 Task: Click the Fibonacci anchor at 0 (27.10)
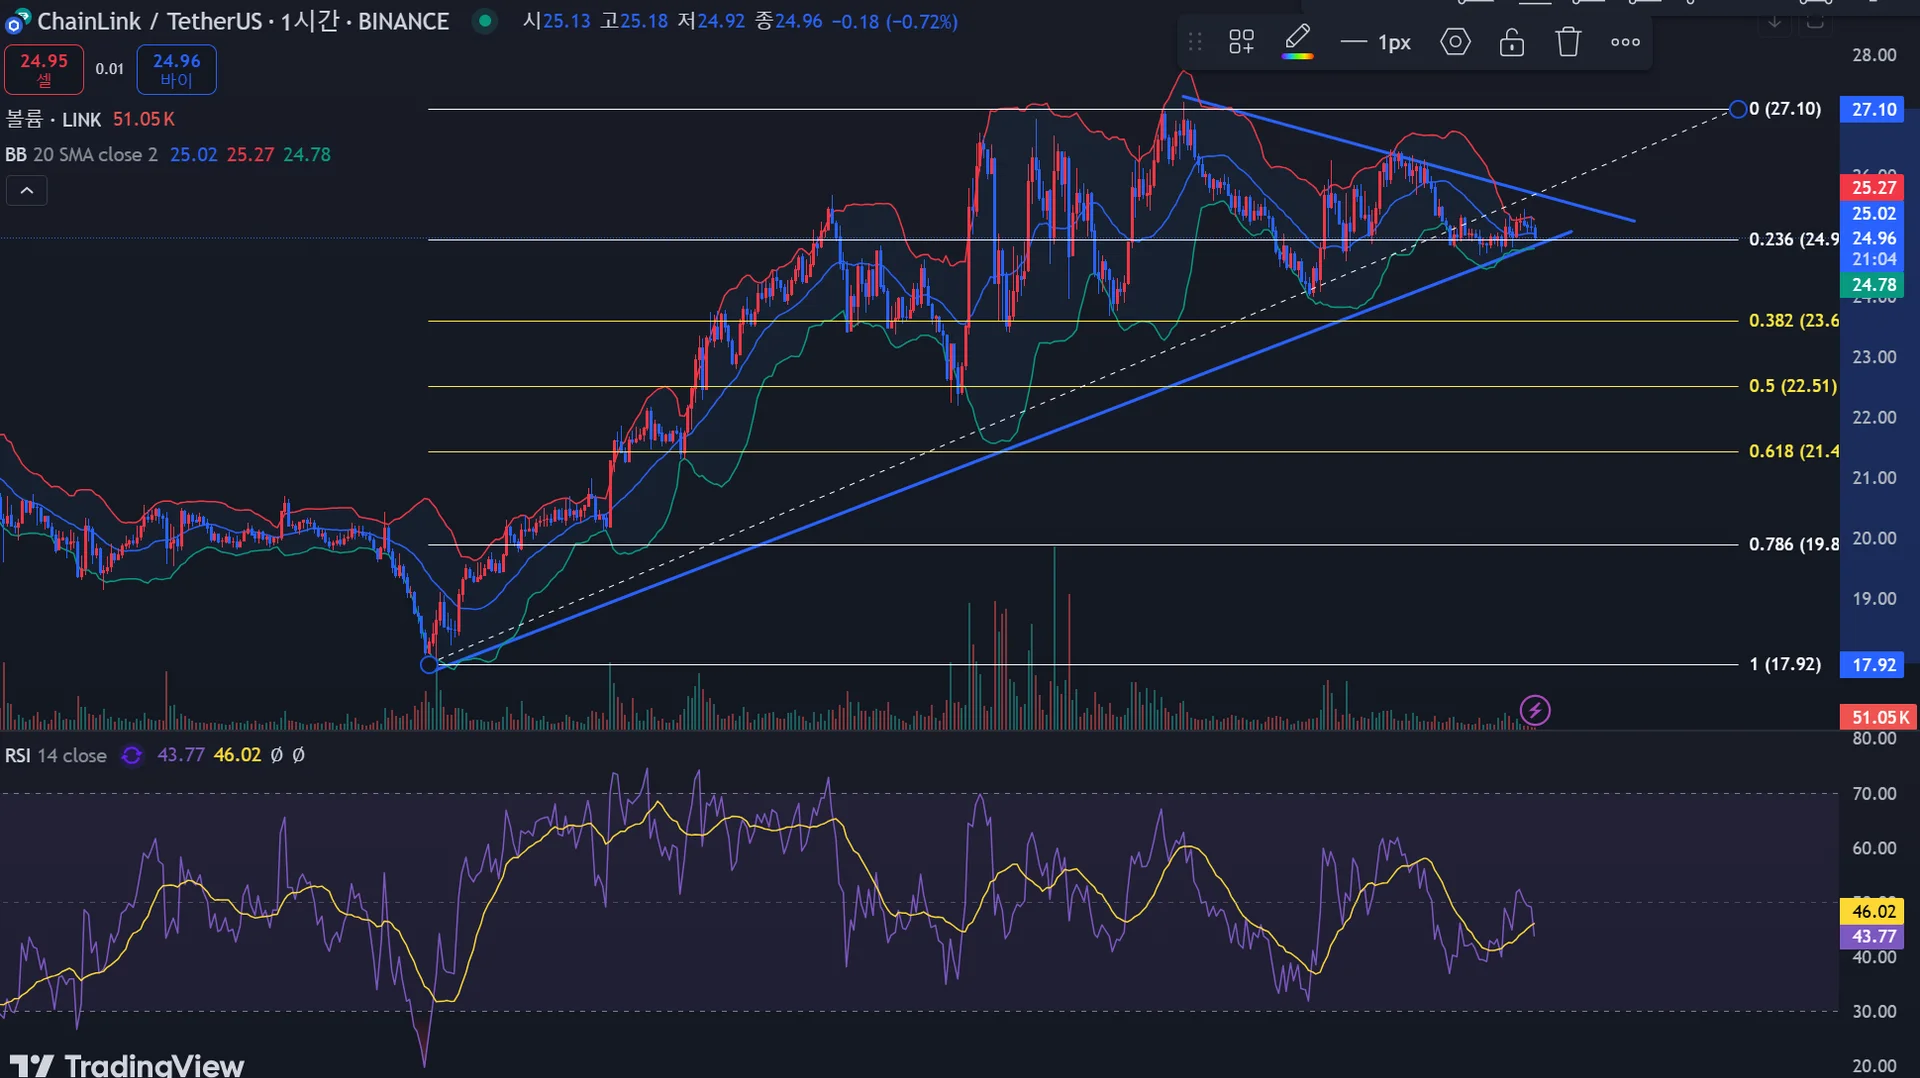[1738, 109]
